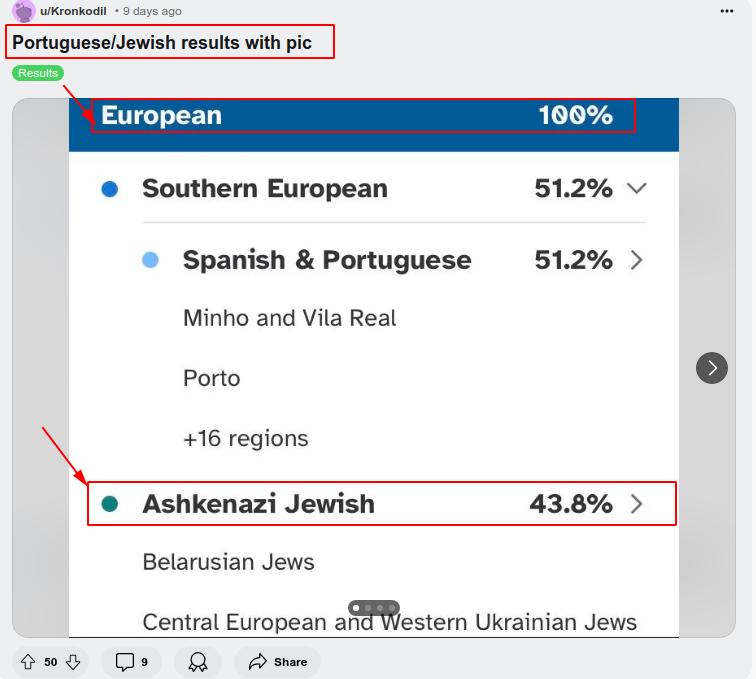Open u/Kronkodil's avatar
Screen dimensions: 756x679
tap(24, 11)
